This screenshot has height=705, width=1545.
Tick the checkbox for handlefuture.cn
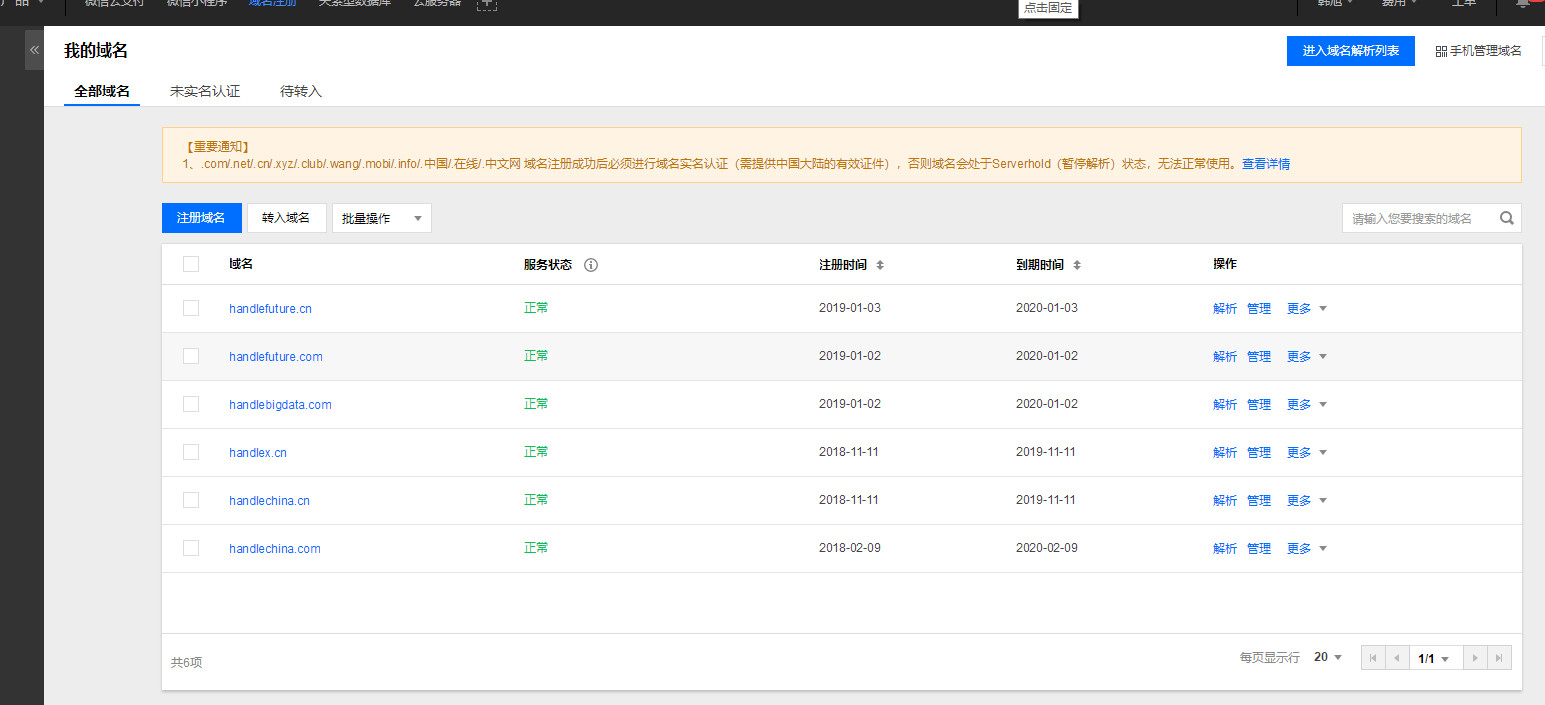(191, 308)
